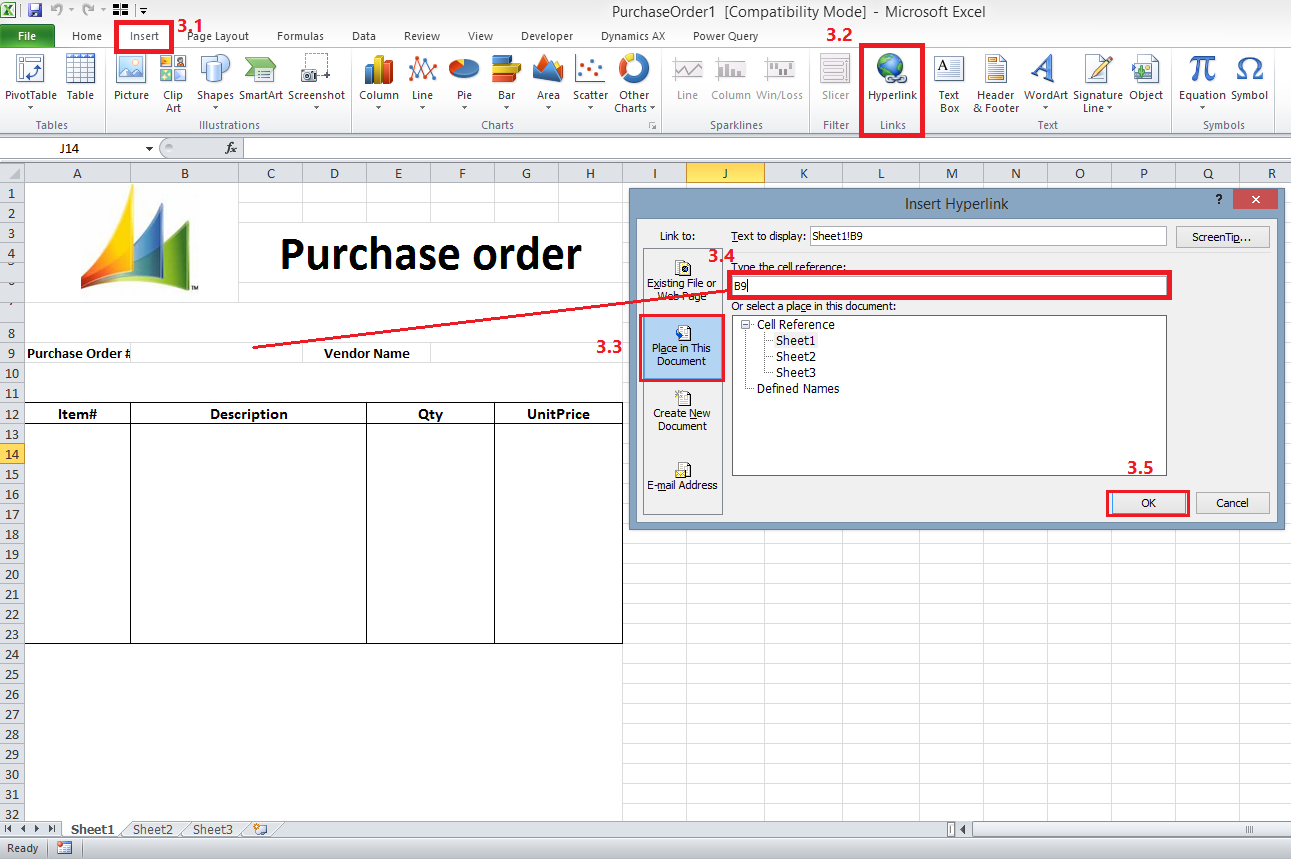
Task: Open the Power Query tab
Action: pos(725,36)
